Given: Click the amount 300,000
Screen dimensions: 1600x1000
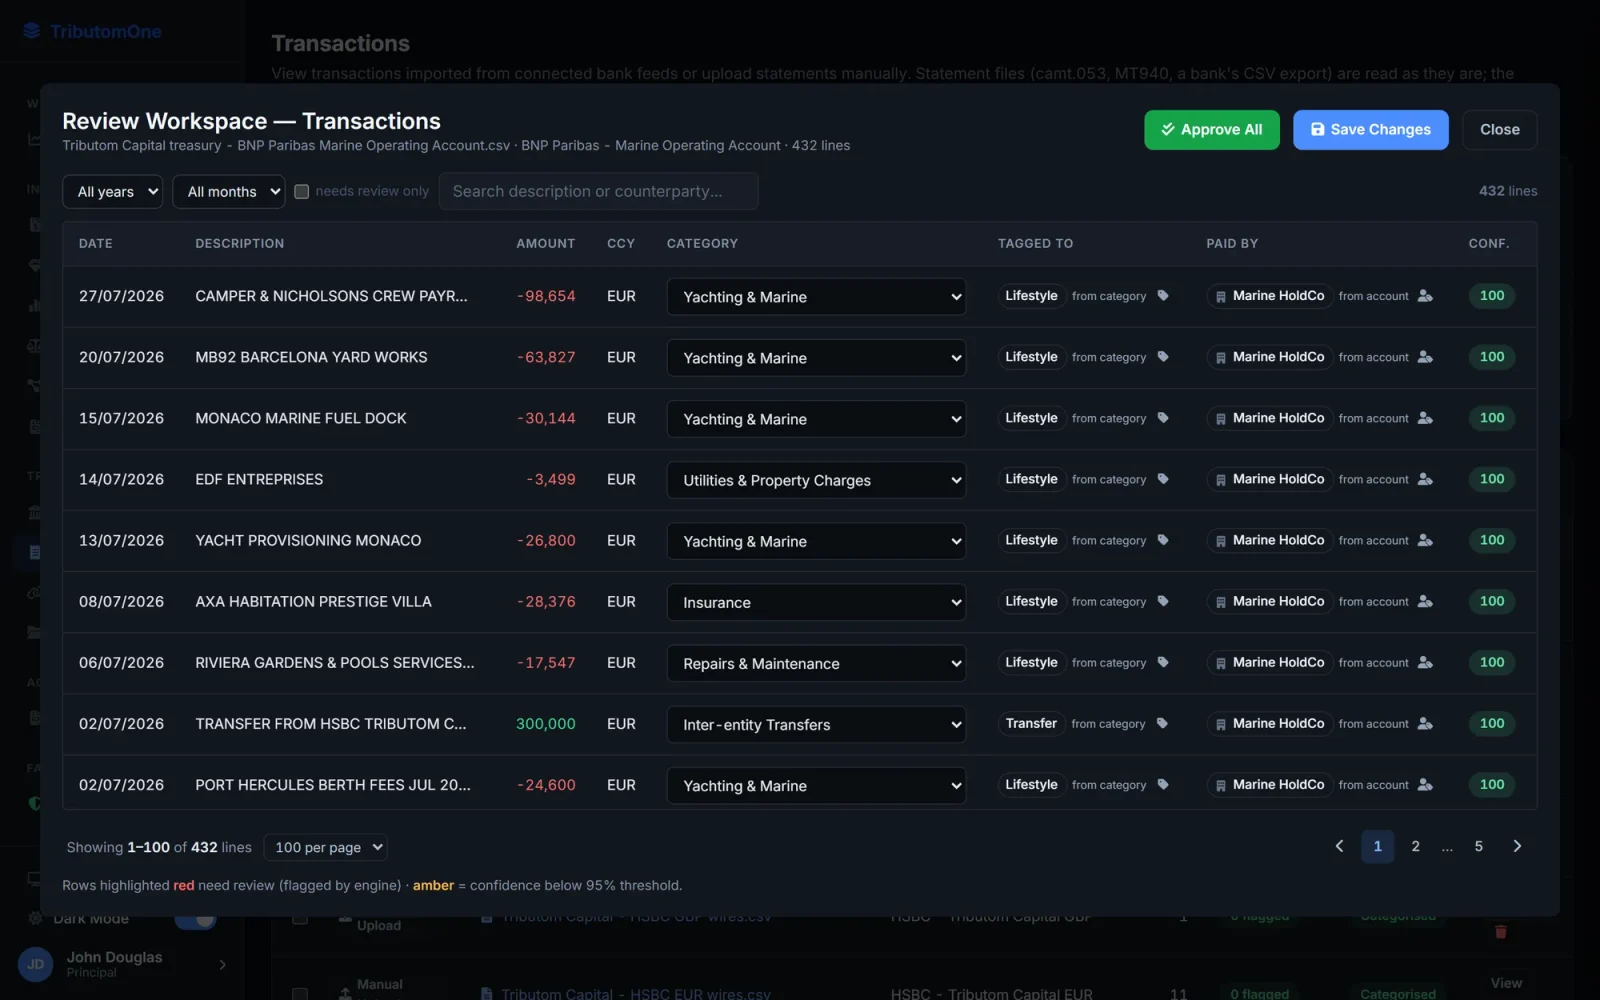Looking at the screenshot, I should click(x=546, y=723).
